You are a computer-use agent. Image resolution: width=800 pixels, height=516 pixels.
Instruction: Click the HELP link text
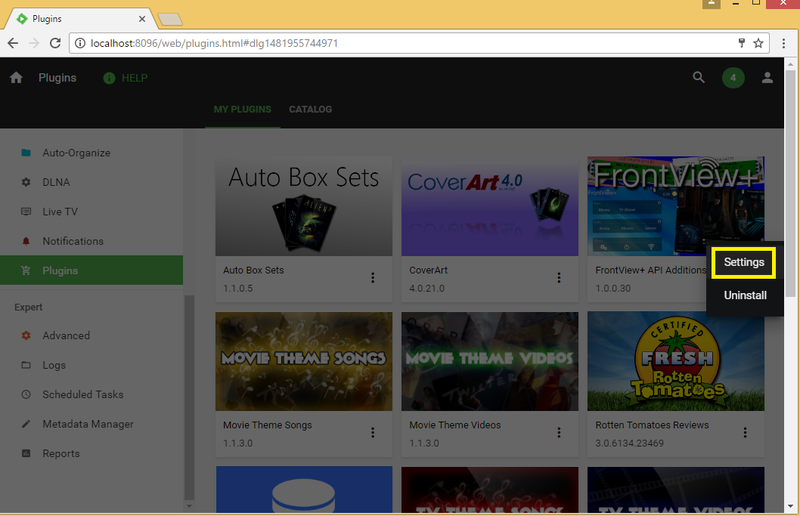(x=135, y=78)
